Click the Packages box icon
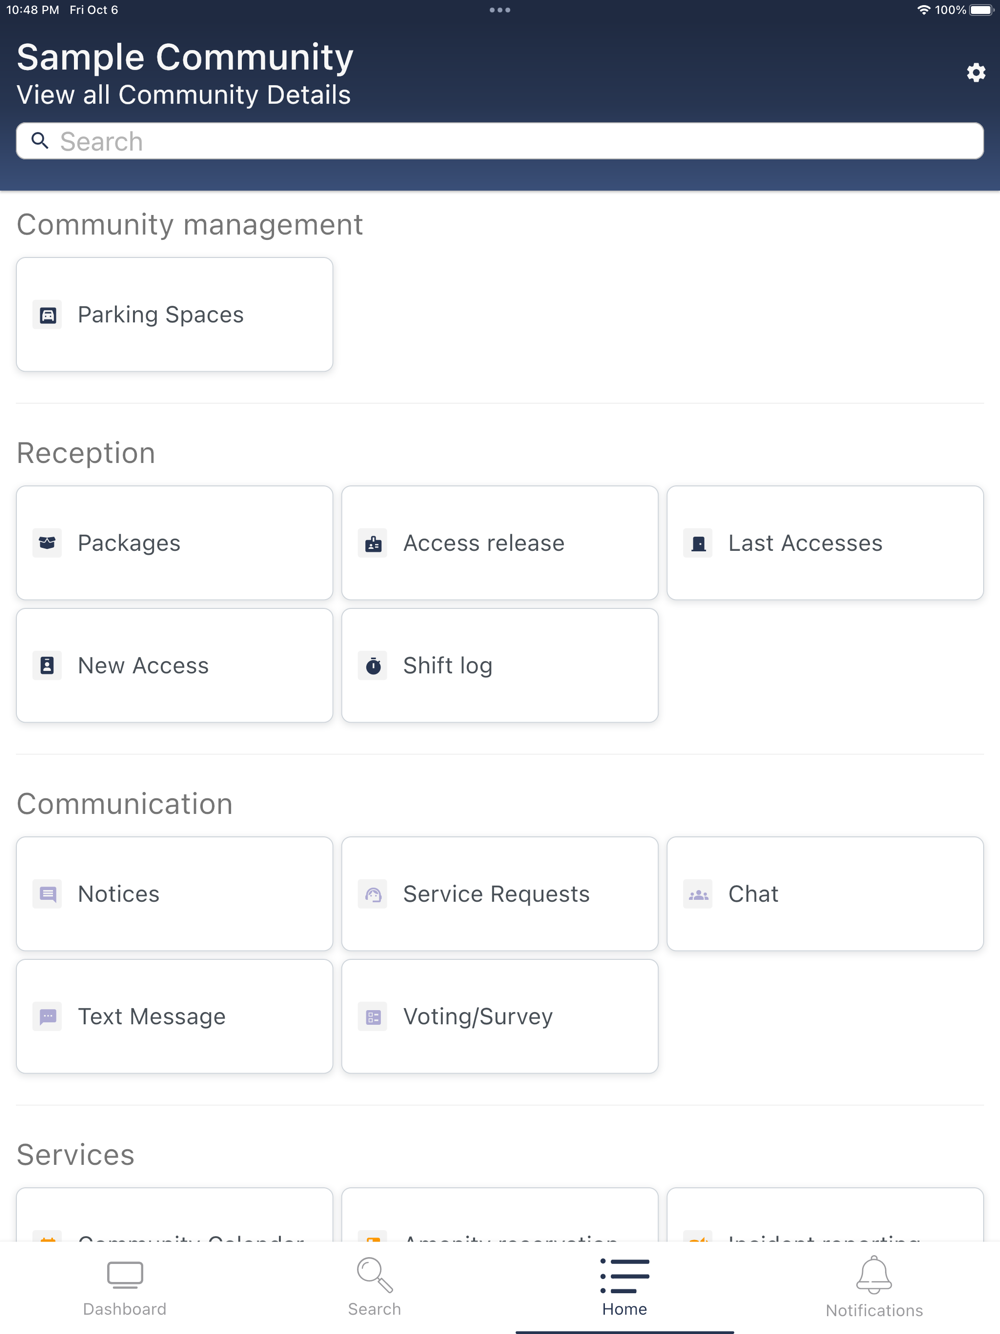 (x=47, y=543)
